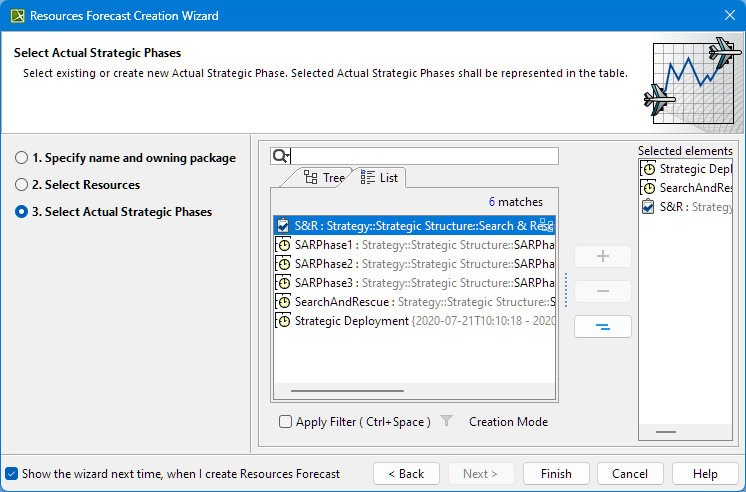Click the Finish button

click(556, 474)
